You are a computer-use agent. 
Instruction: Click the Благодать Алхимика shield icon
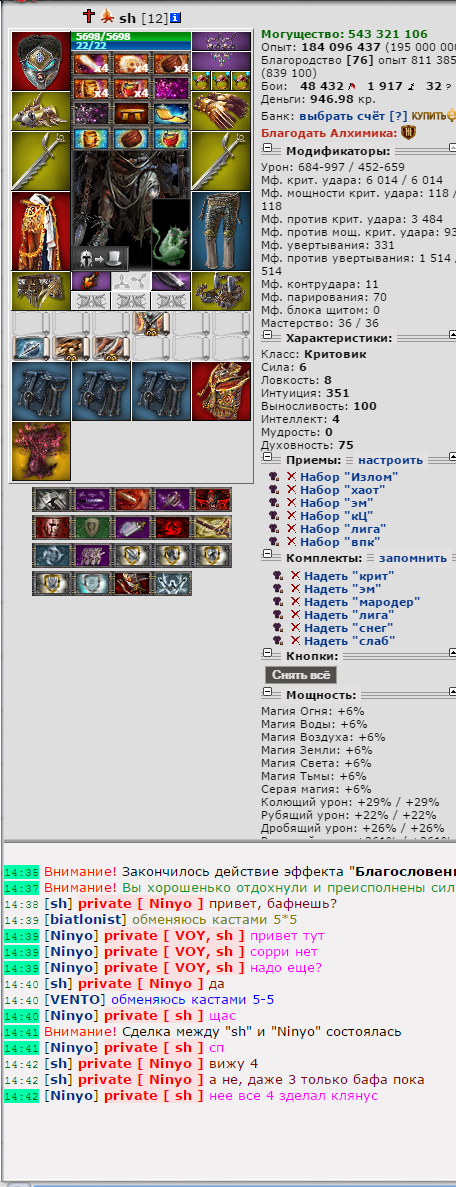click(408, 132)
